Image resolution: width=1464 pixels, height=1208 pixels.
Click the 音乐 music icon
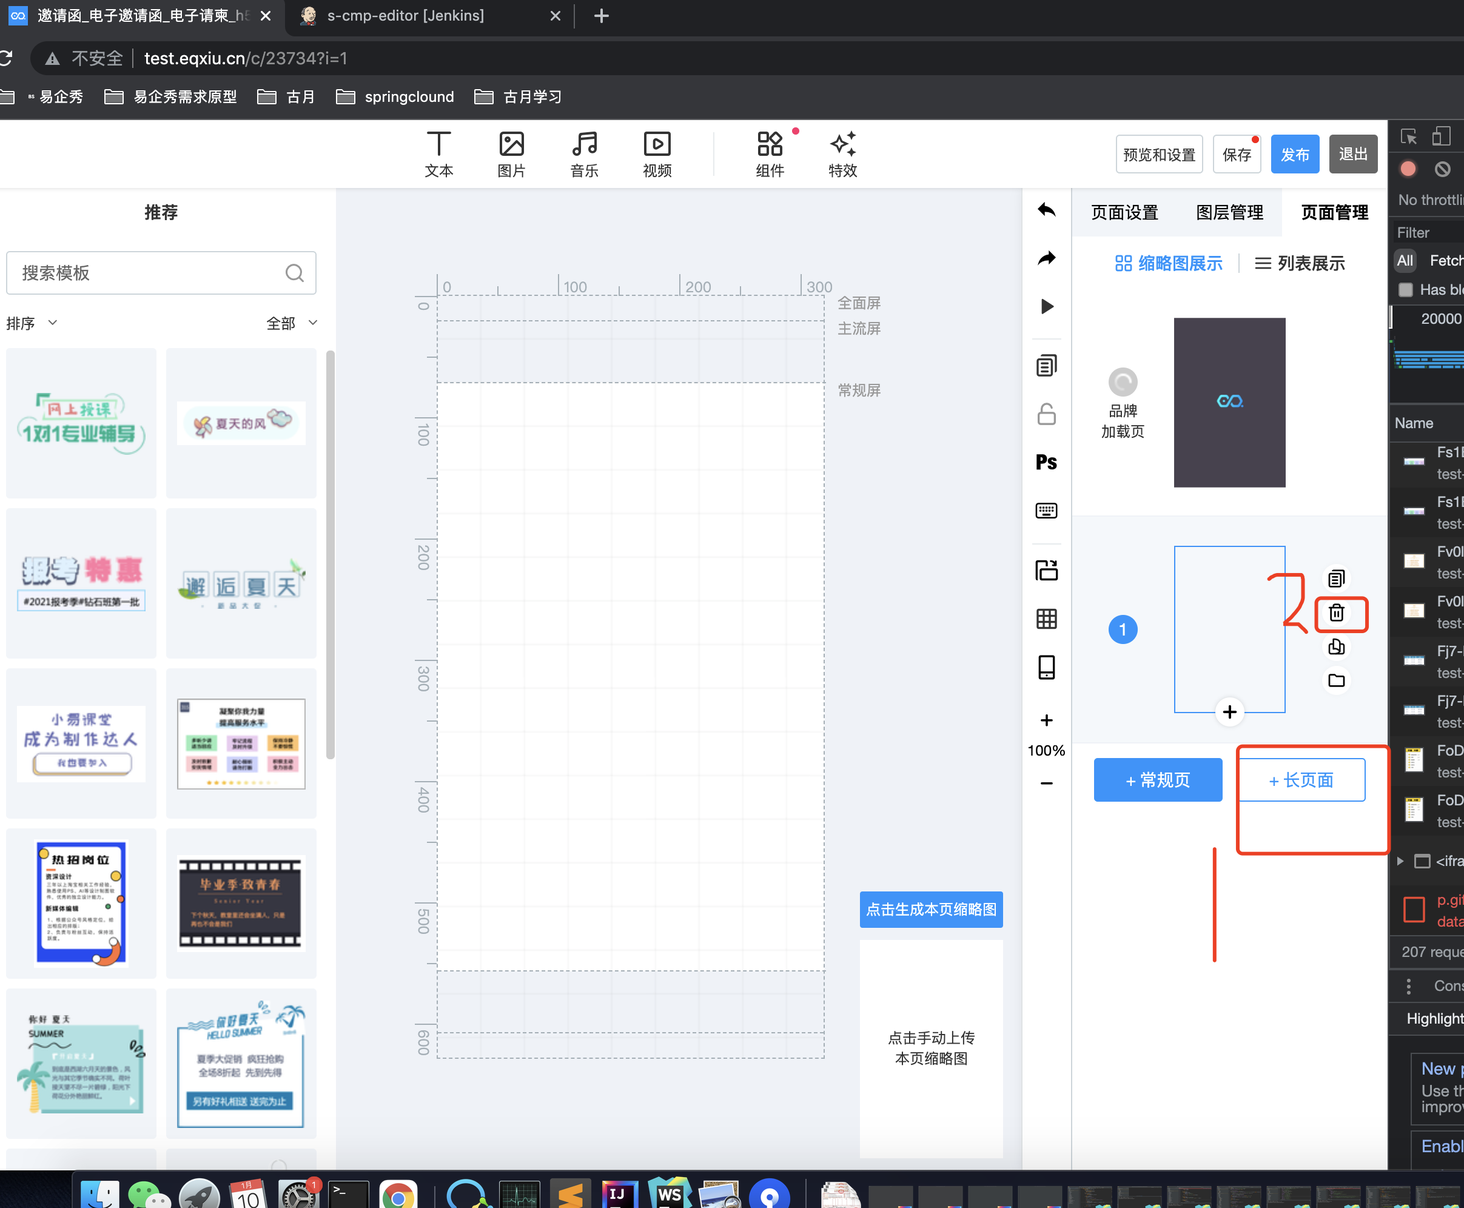click(584, 154)
